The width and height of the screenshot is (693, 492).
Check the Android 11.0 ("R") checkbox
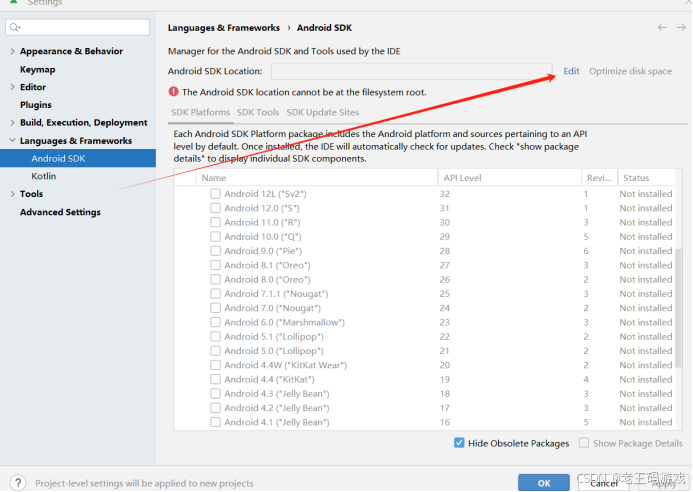[x=215, y=222]
